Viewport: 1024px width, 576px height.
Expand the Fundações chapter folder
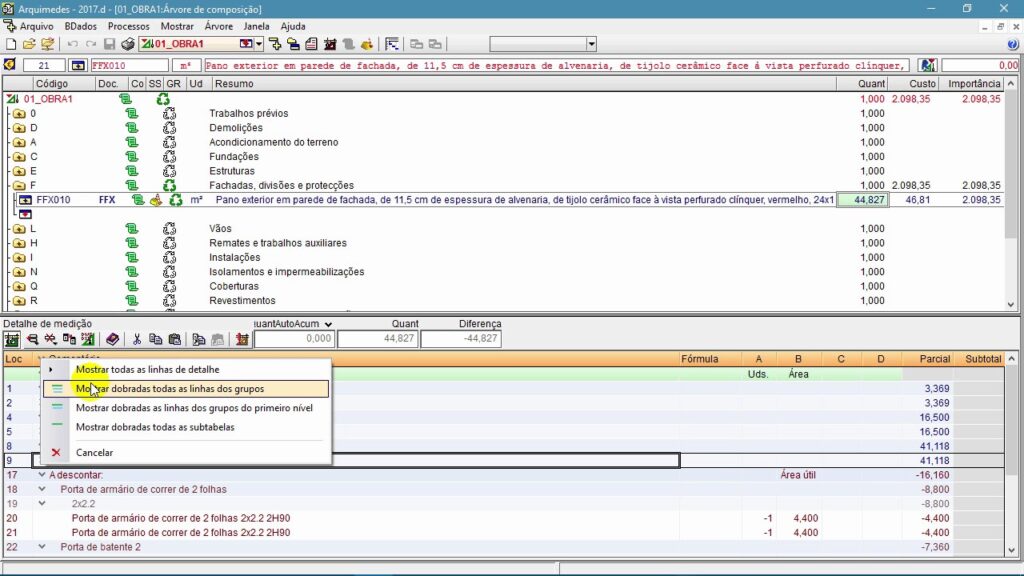click(18, 157)
